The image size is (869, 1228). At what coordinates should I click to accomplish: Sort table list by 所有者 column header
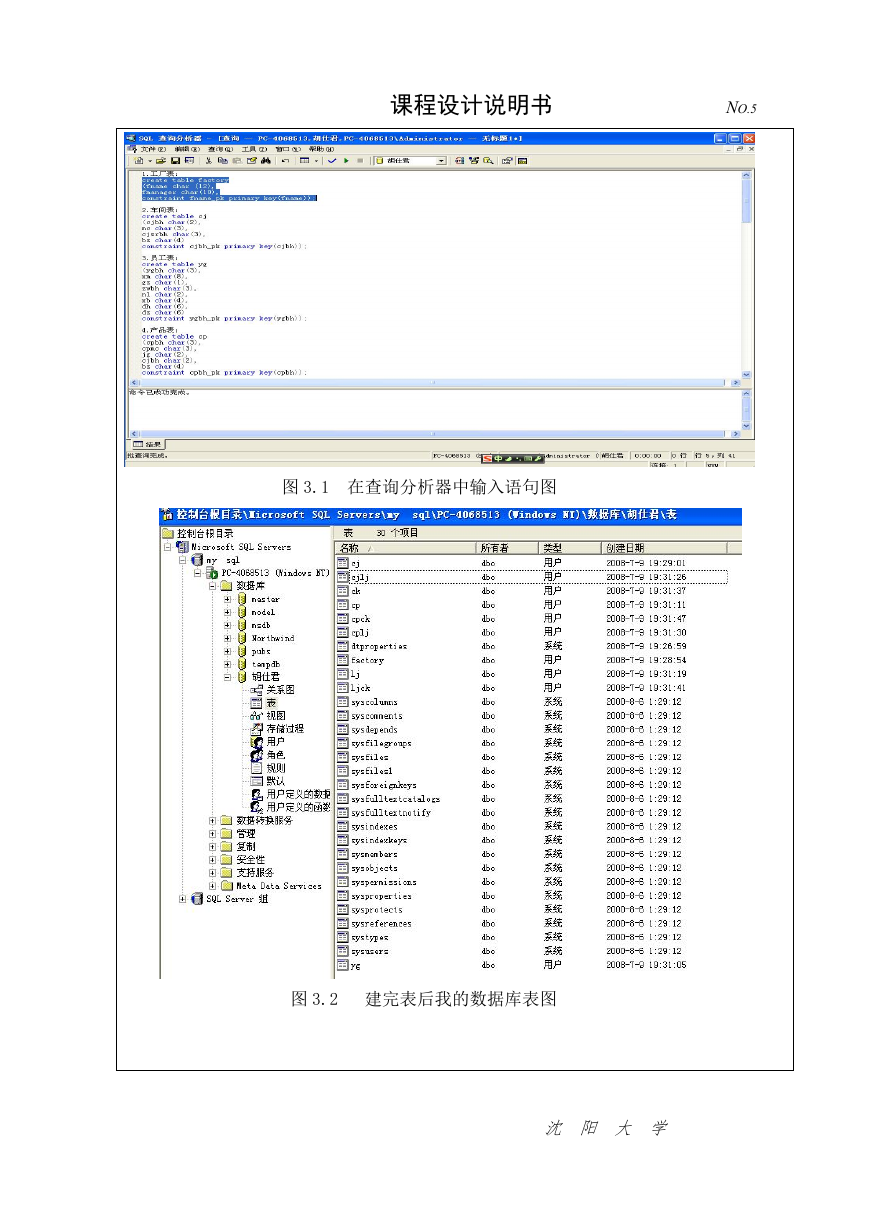click(x=508, y=548)
